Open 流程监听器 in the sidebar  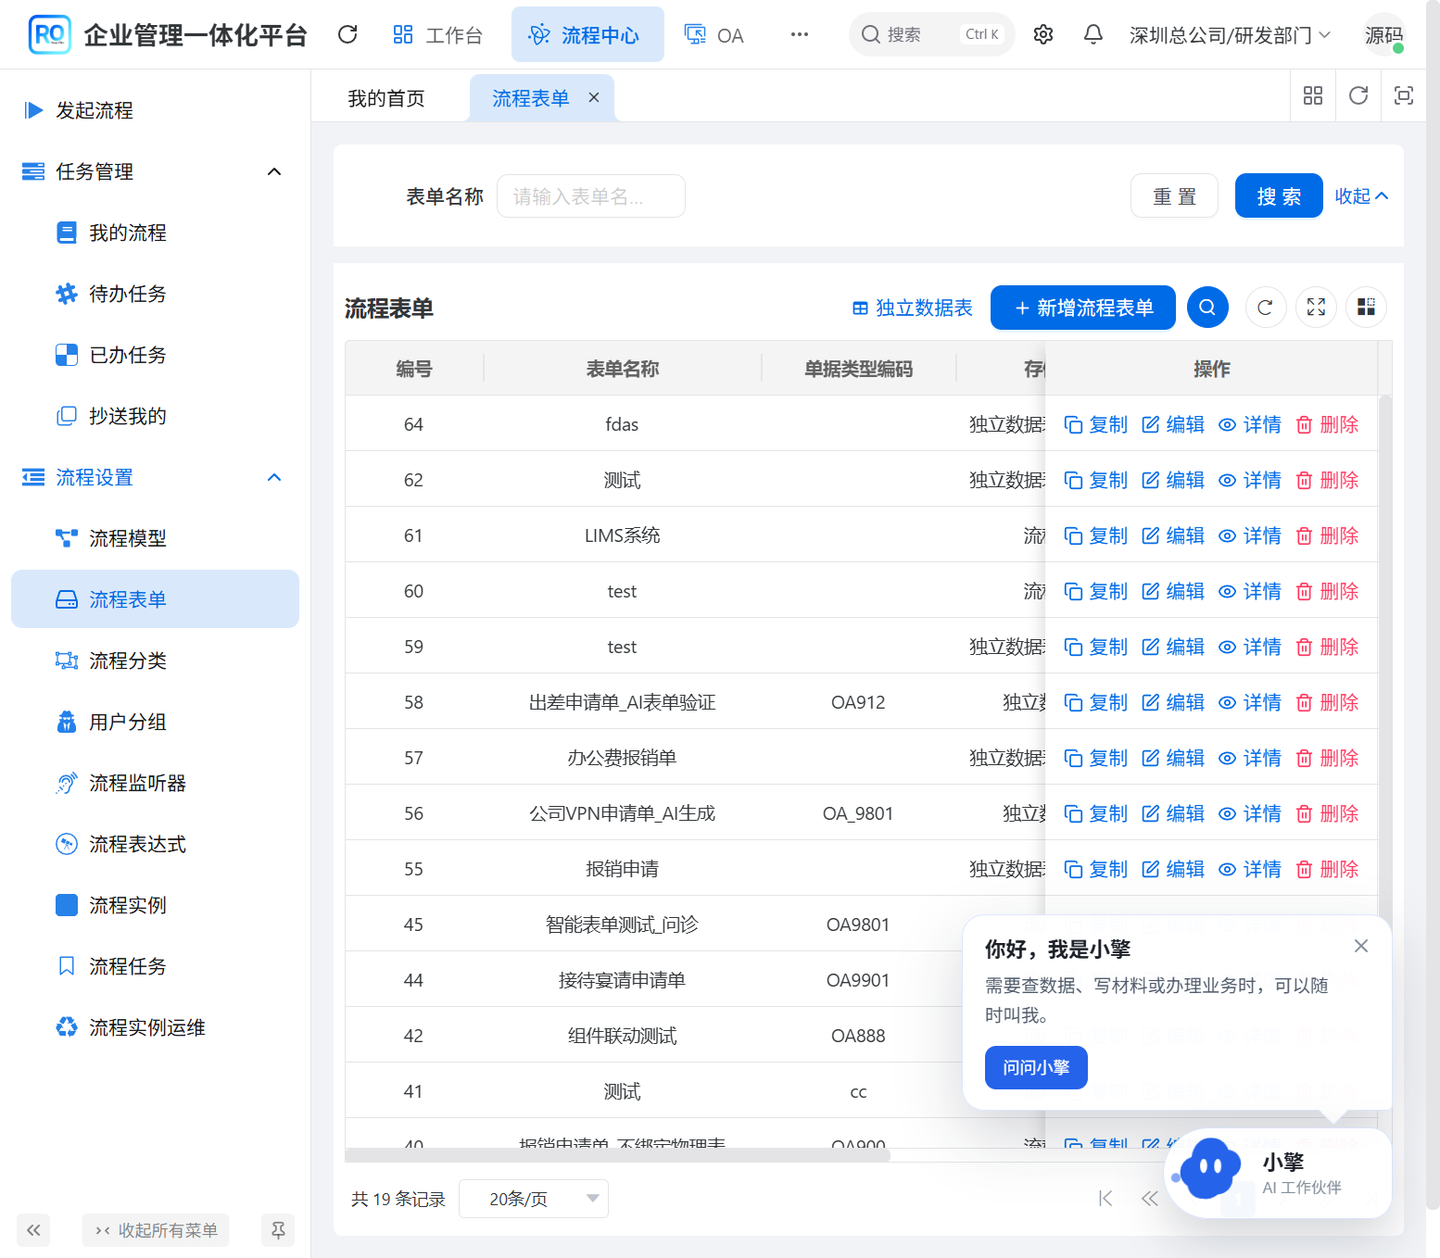coord(155,783)
